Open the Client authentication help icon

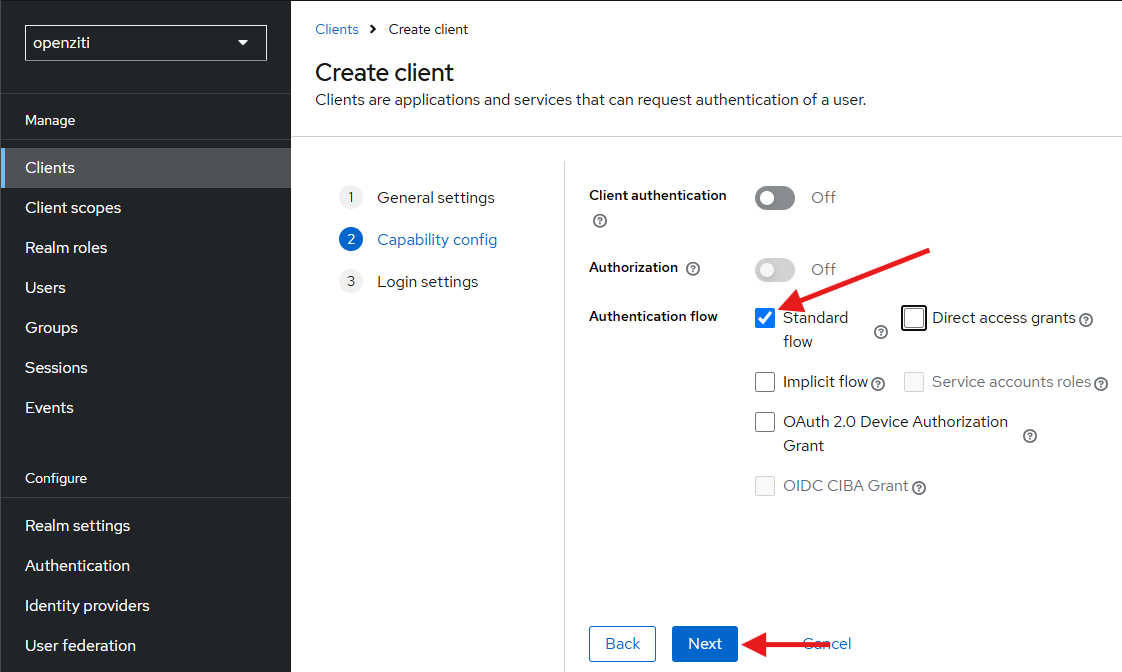[x=599, y=220]
